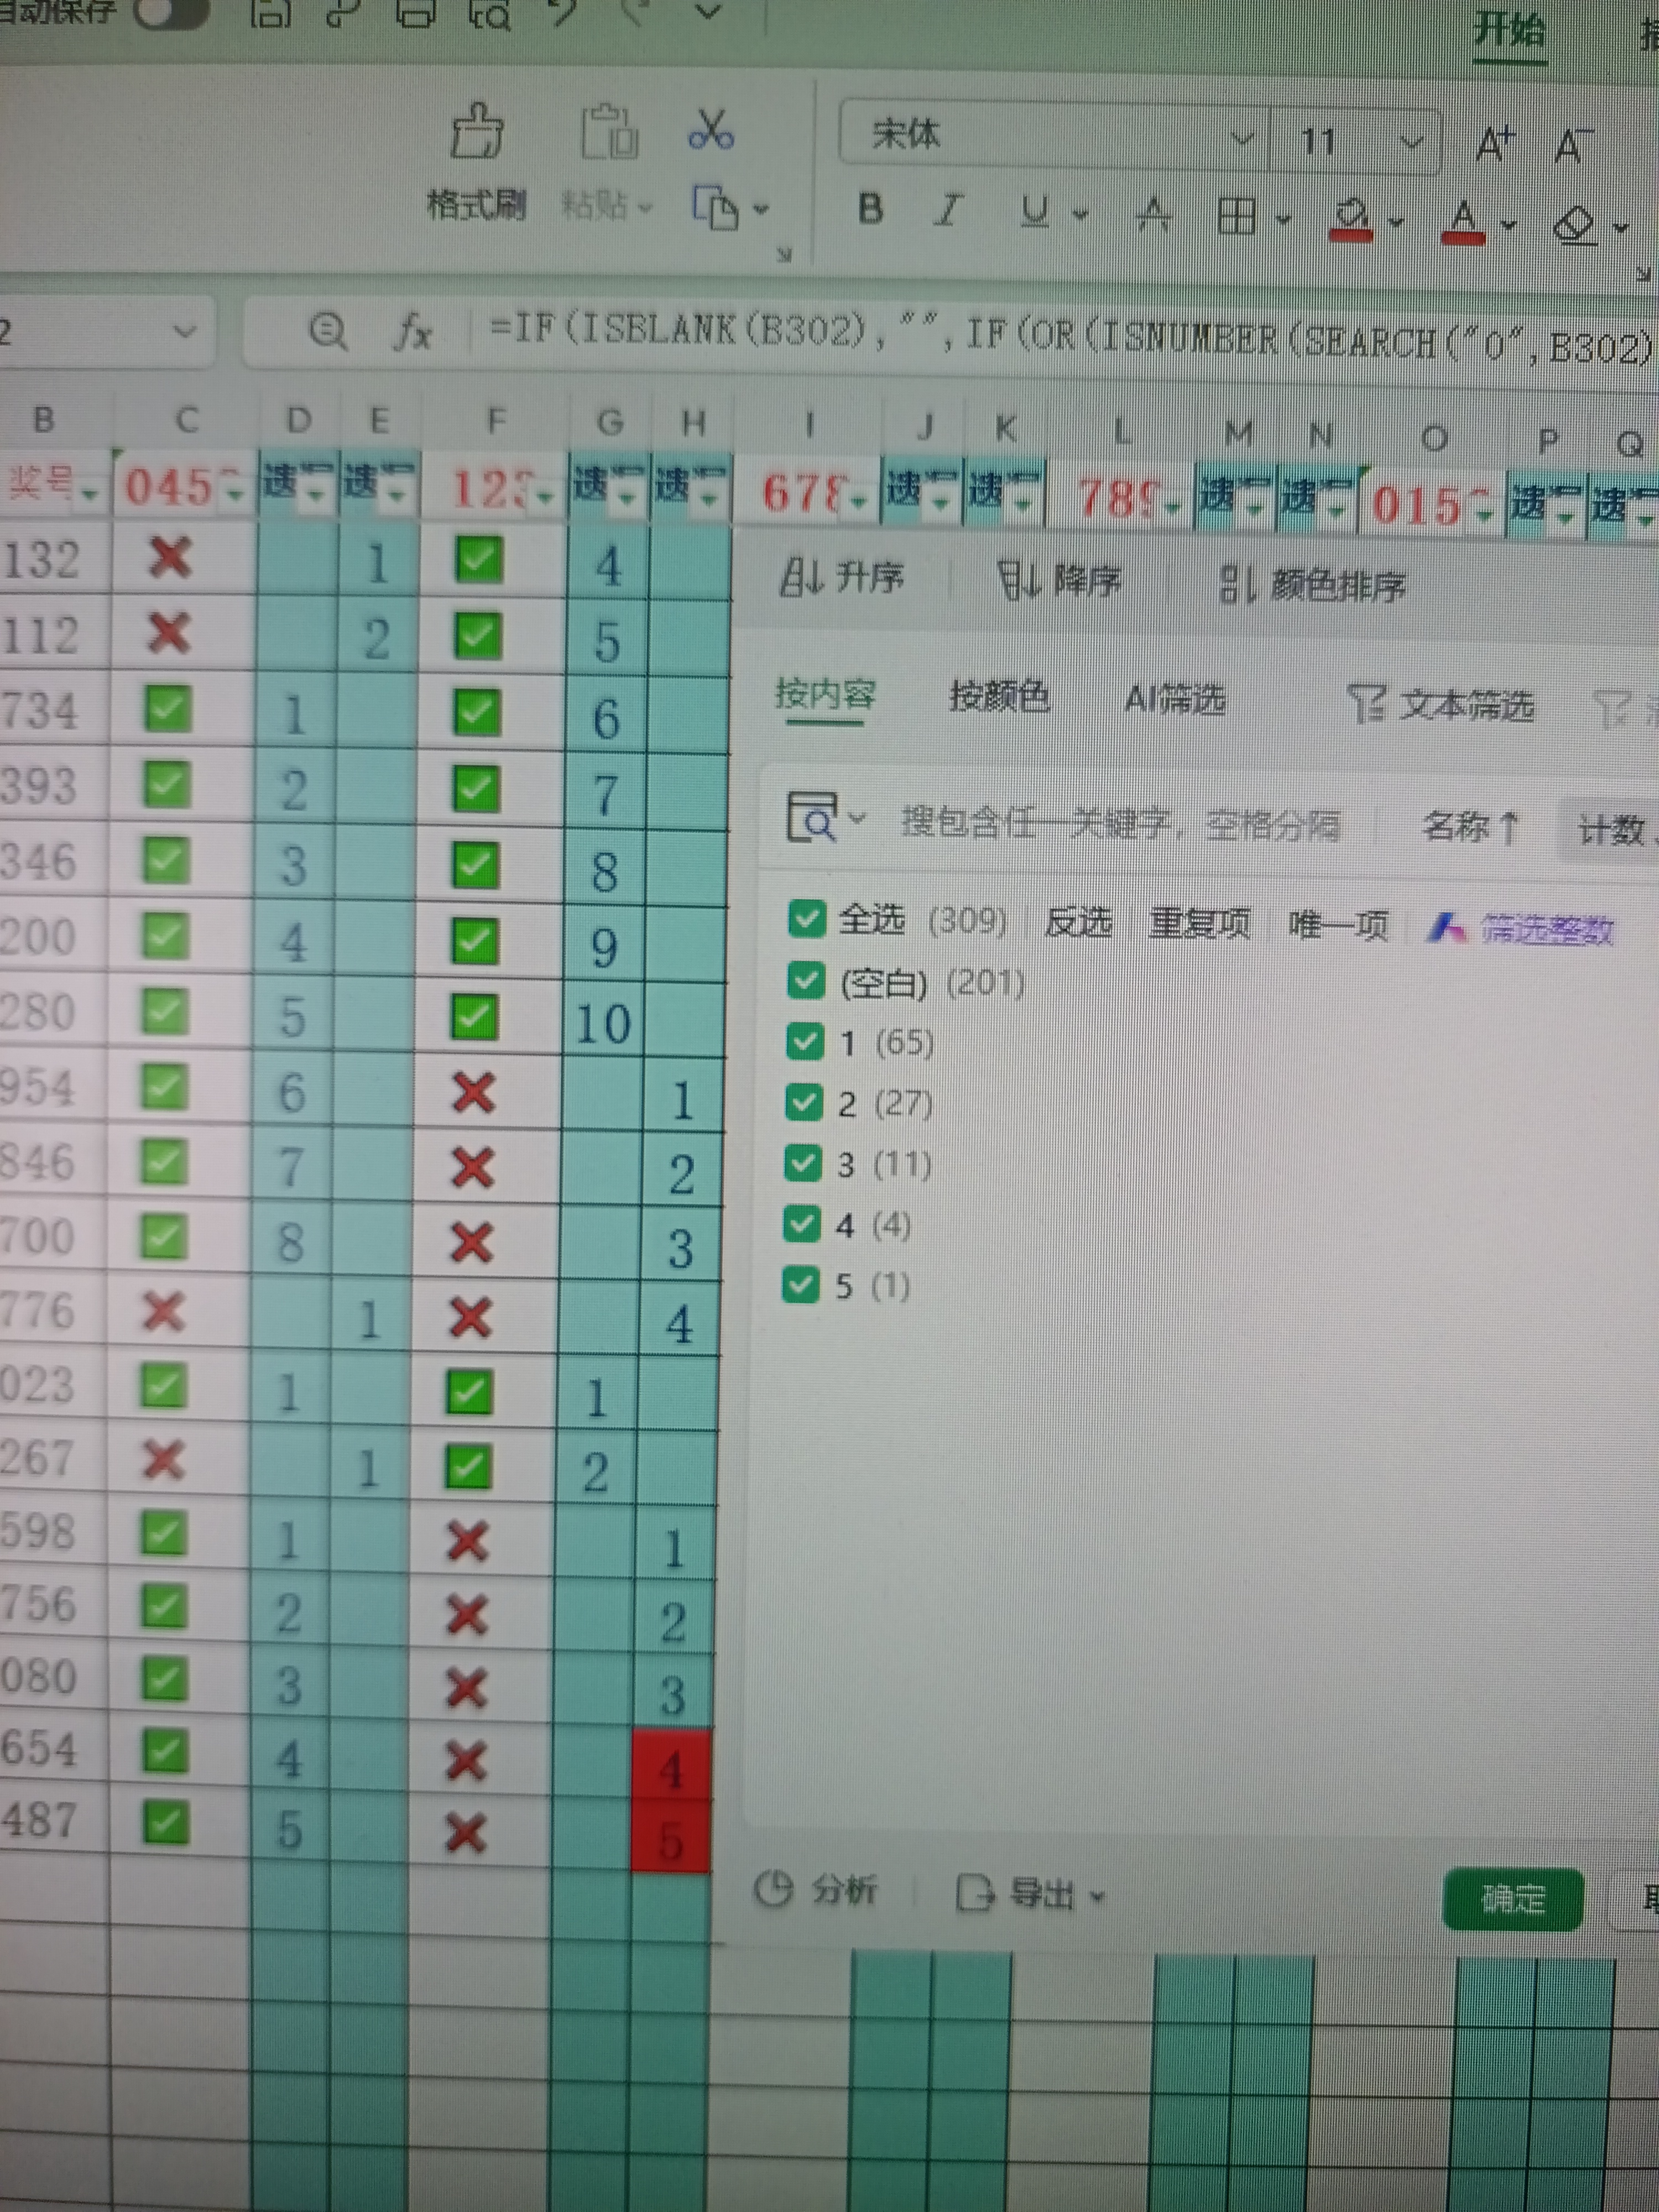
Task: Click 唯一项 (unique items) link
Action: (x=1339, y=926)
